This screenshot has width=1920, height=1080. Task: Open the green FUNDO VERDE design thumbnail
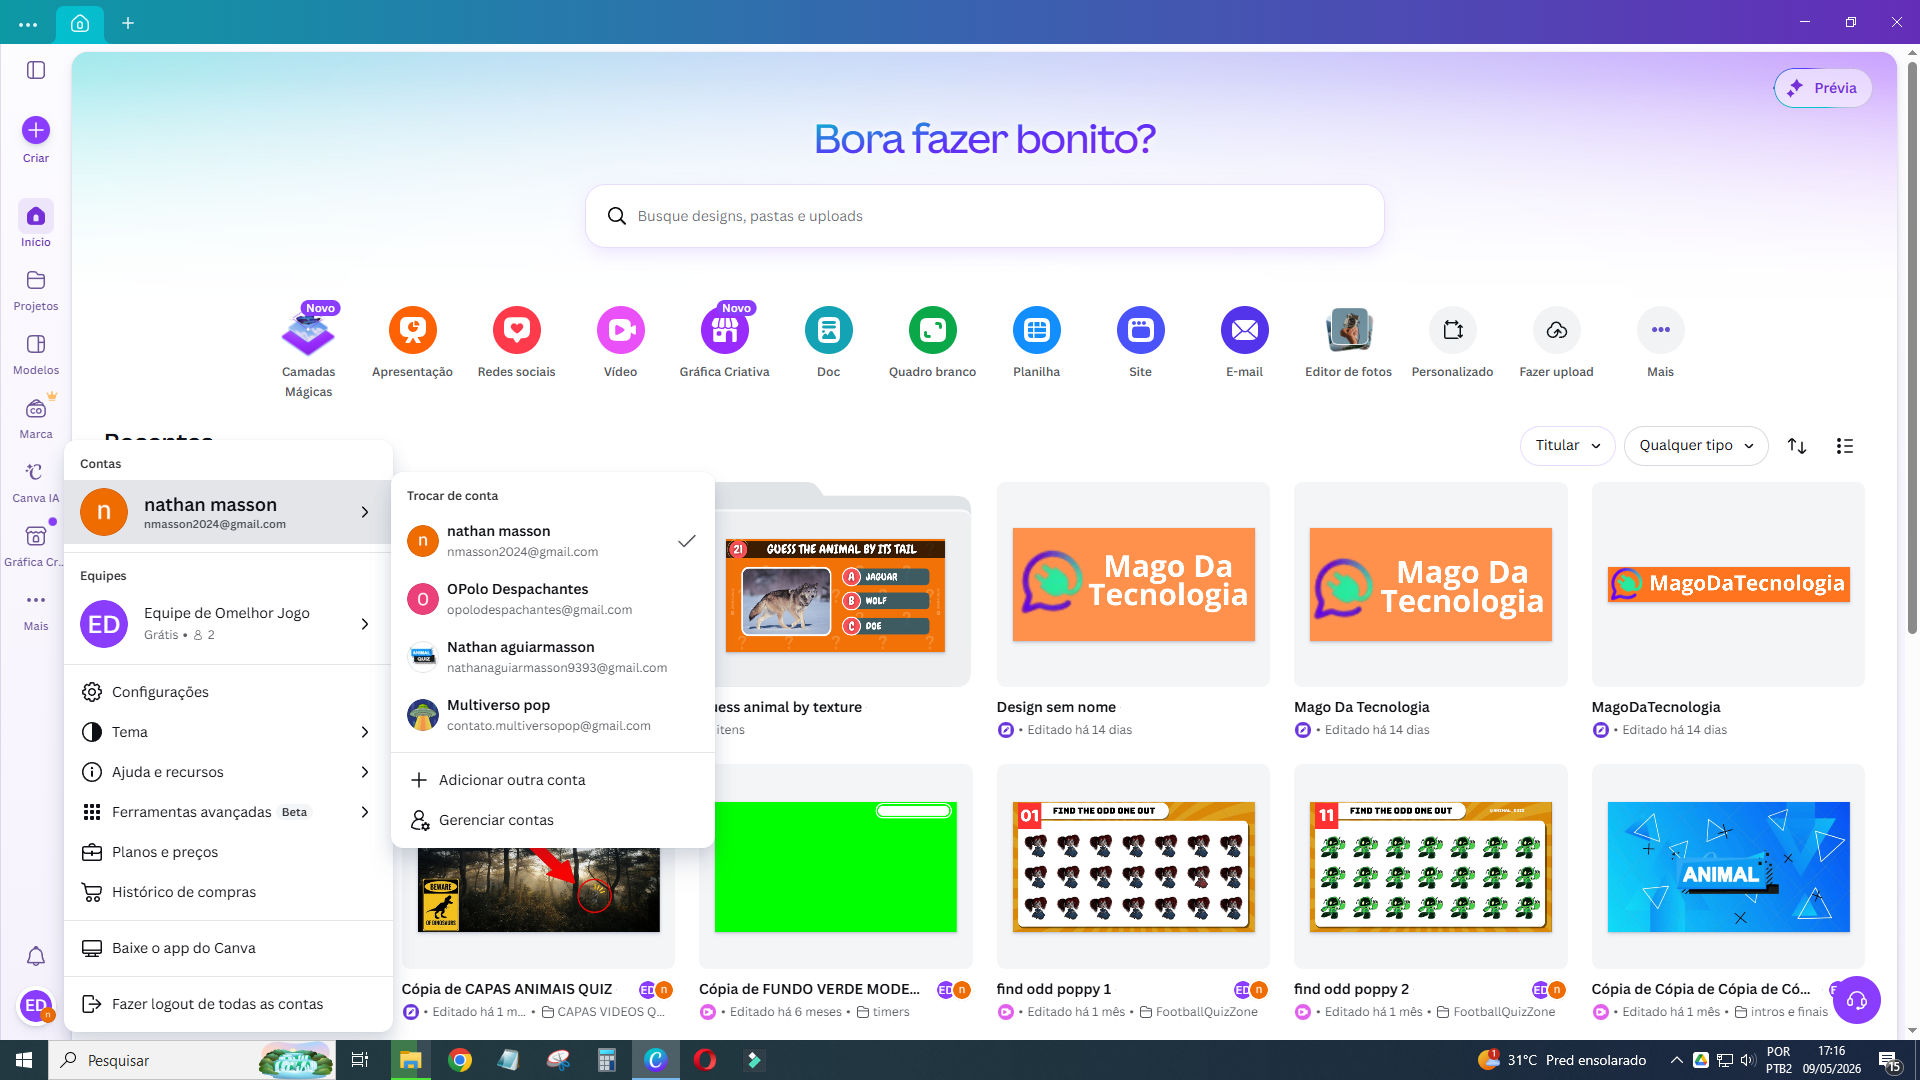point(836,866)
